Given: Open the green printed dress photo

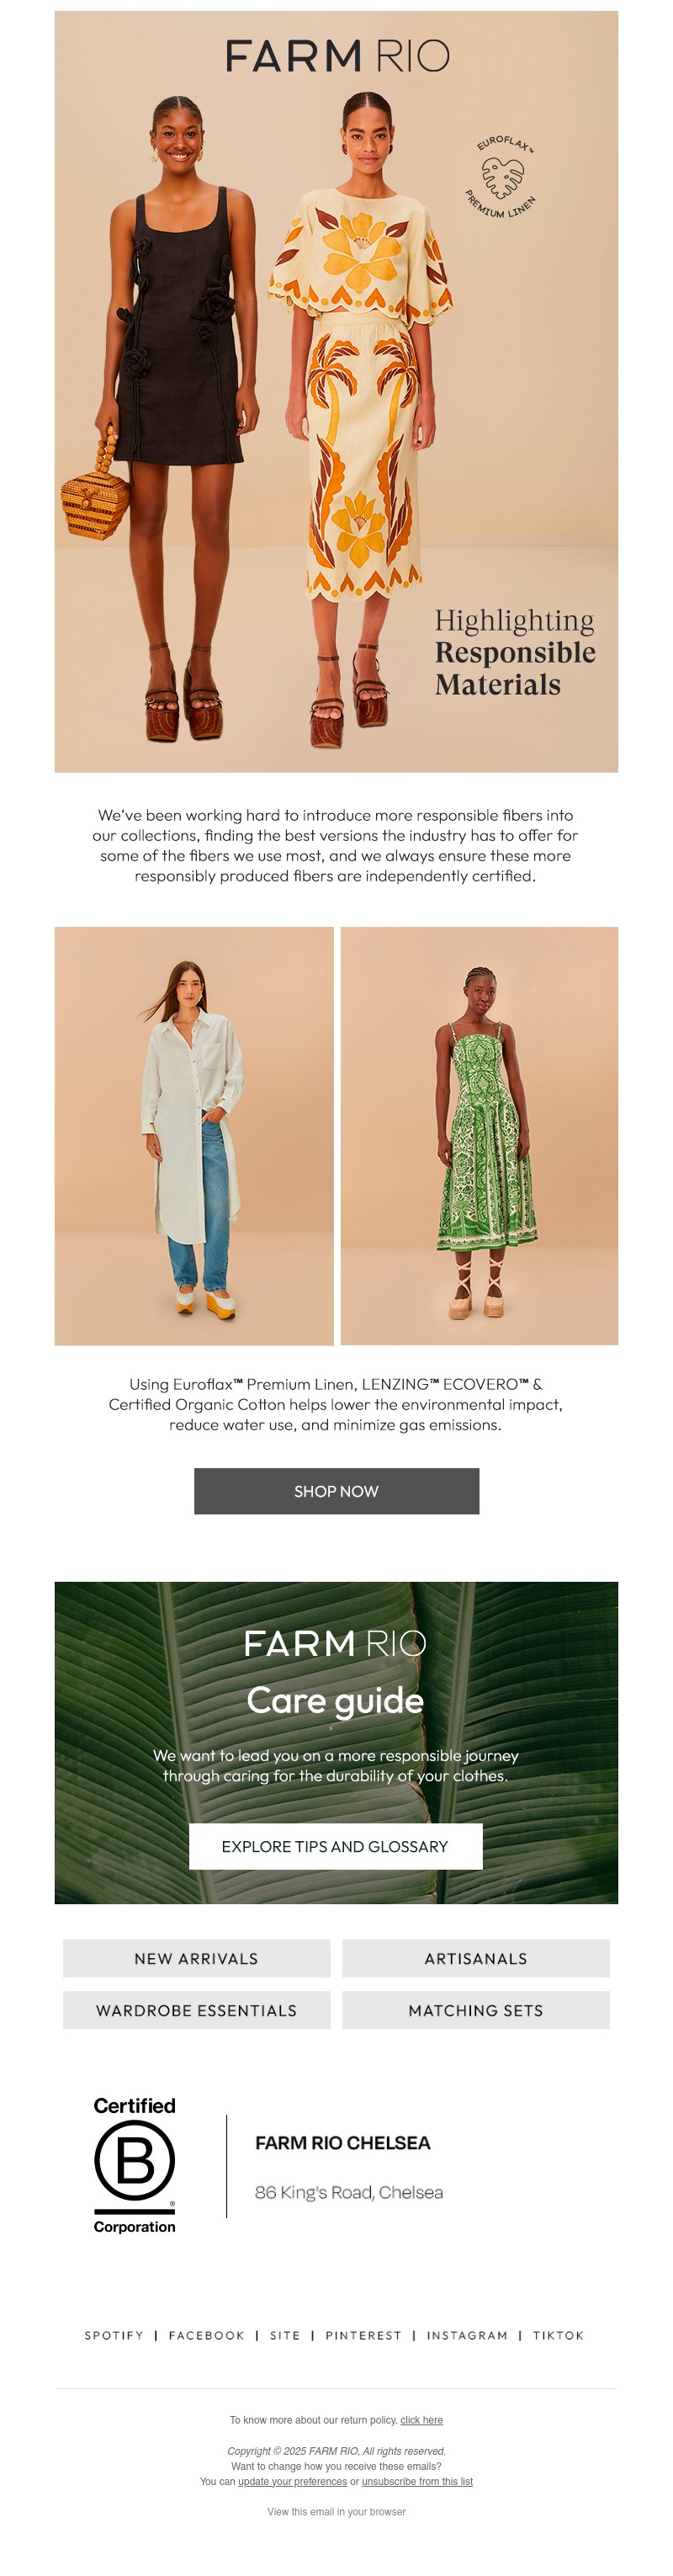Looking at the screenshot, I should [479, 1135].
